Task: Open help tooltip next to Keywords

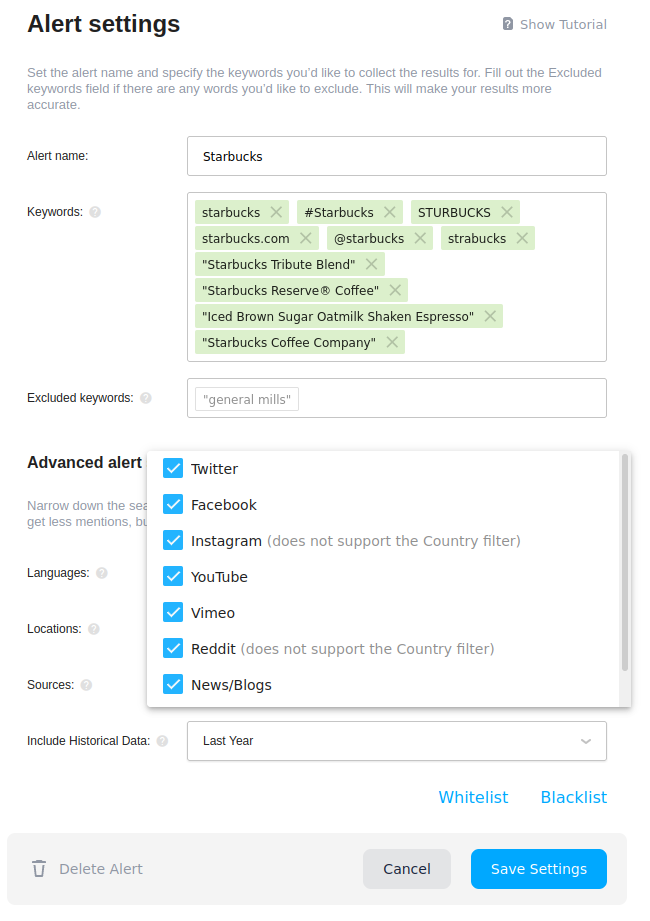Action: (x=95, y=212)
